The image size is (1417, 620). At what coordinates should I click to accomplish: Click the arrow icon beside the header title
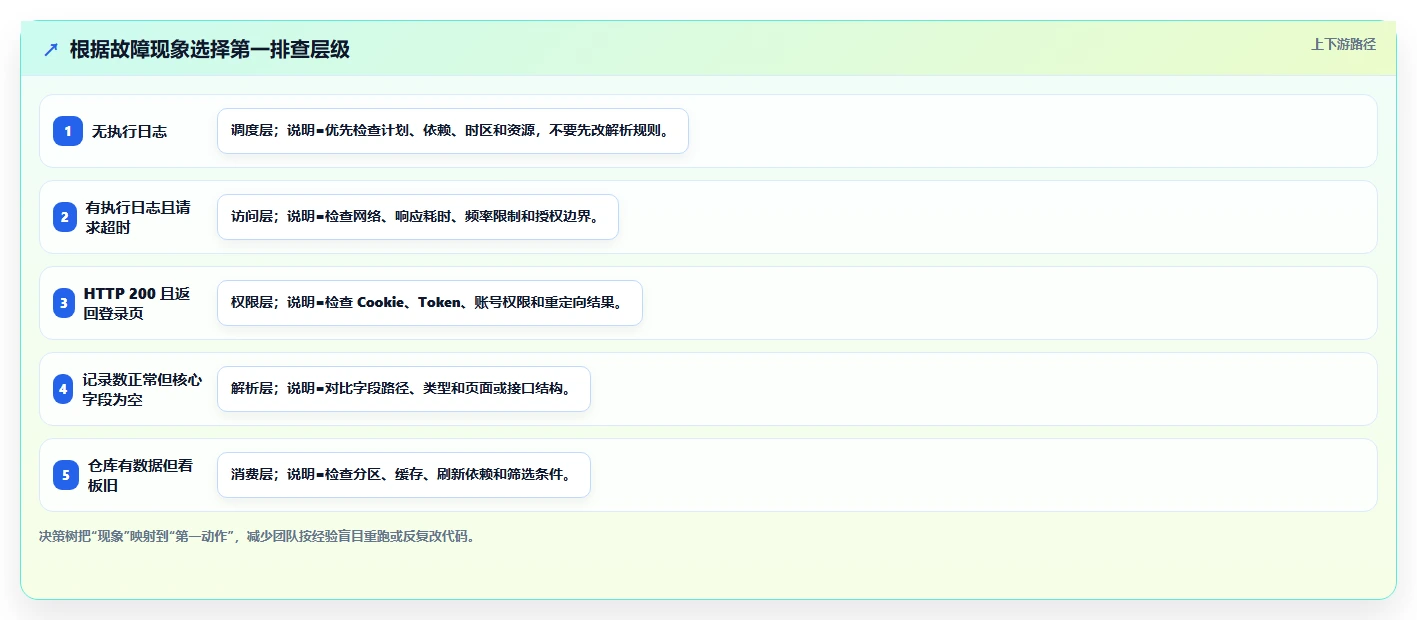51,50
